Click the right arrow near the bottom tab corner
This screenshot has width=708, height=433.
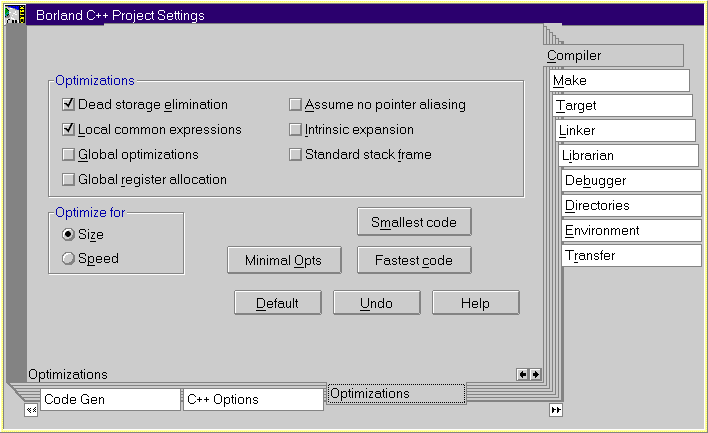(x=535, y=374)
